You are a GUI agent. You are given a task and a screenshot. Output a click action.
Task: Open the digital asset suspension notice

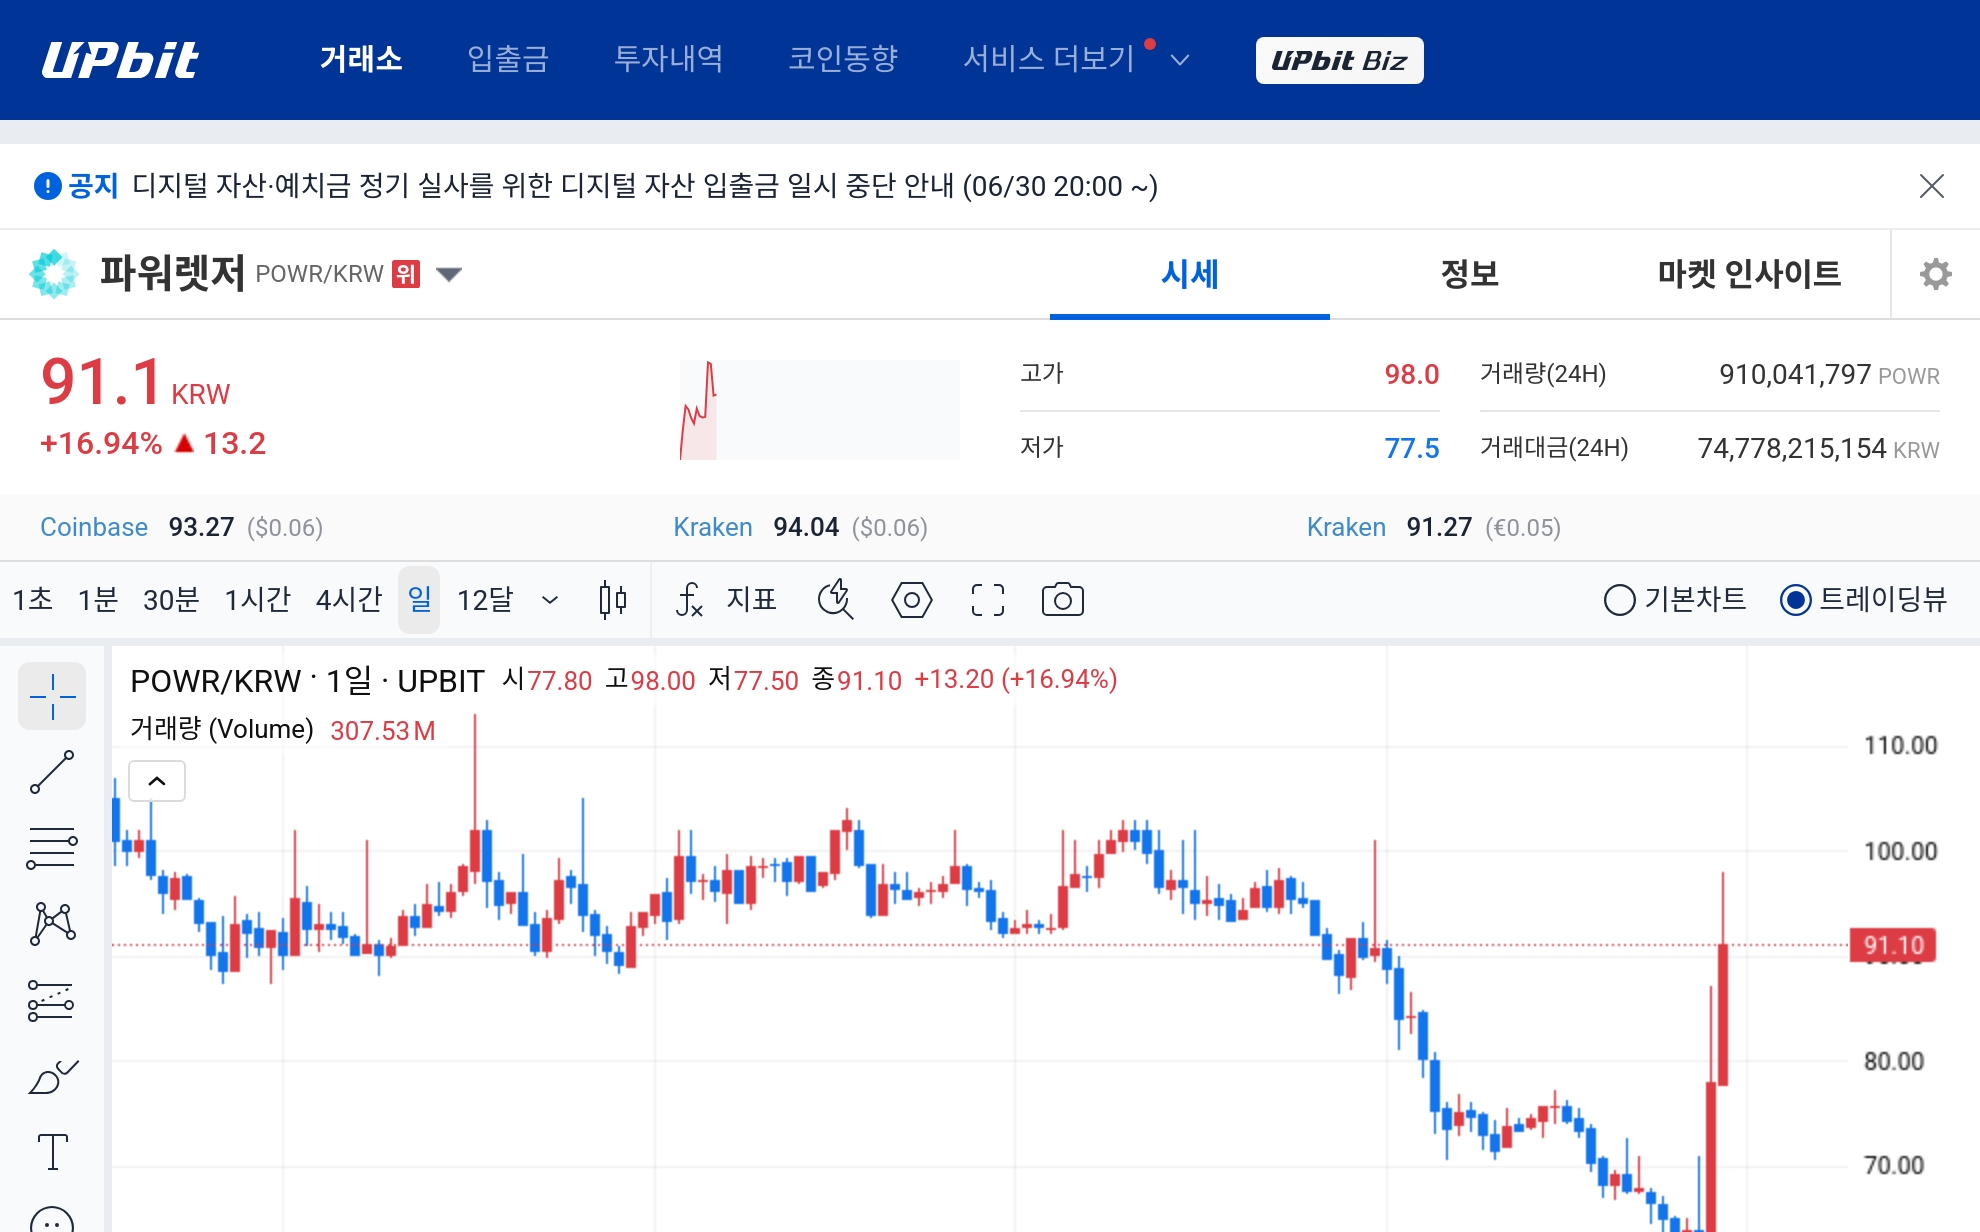(645, 186)
